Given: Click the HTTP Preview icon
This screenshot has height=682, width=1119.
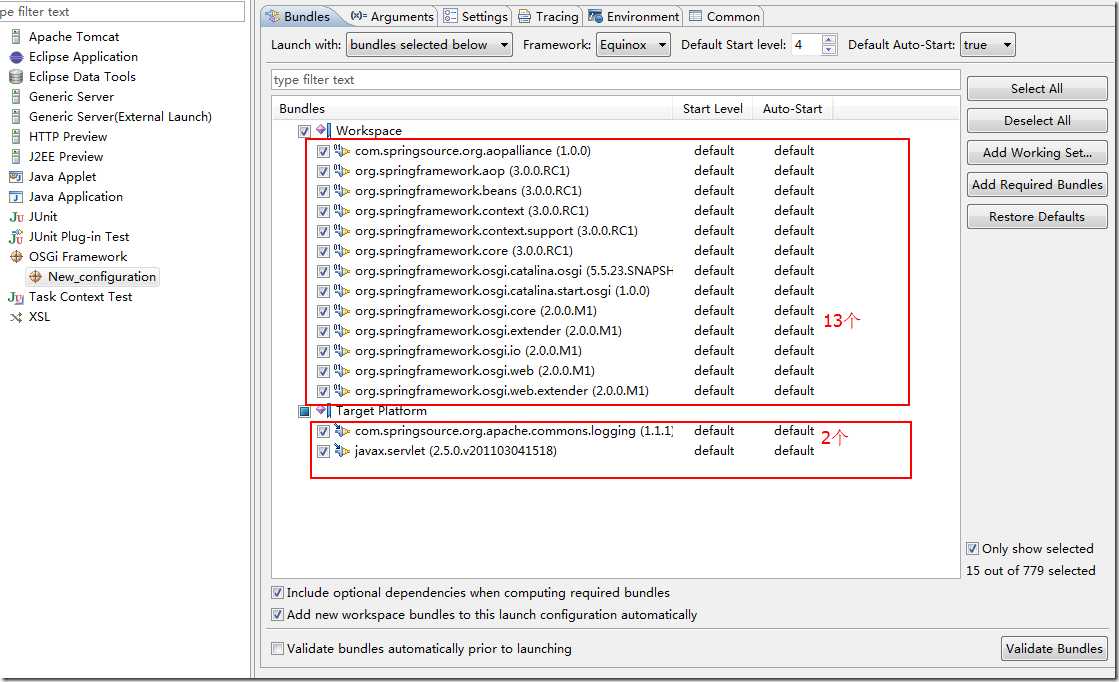Looking at the screenshot, I should click(x=16, y=136).
